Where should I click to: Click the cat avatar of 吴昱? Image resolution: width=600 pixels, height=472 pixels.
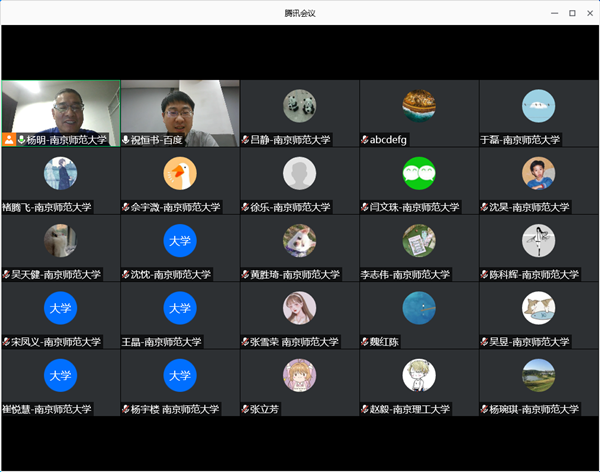point(538,308)
